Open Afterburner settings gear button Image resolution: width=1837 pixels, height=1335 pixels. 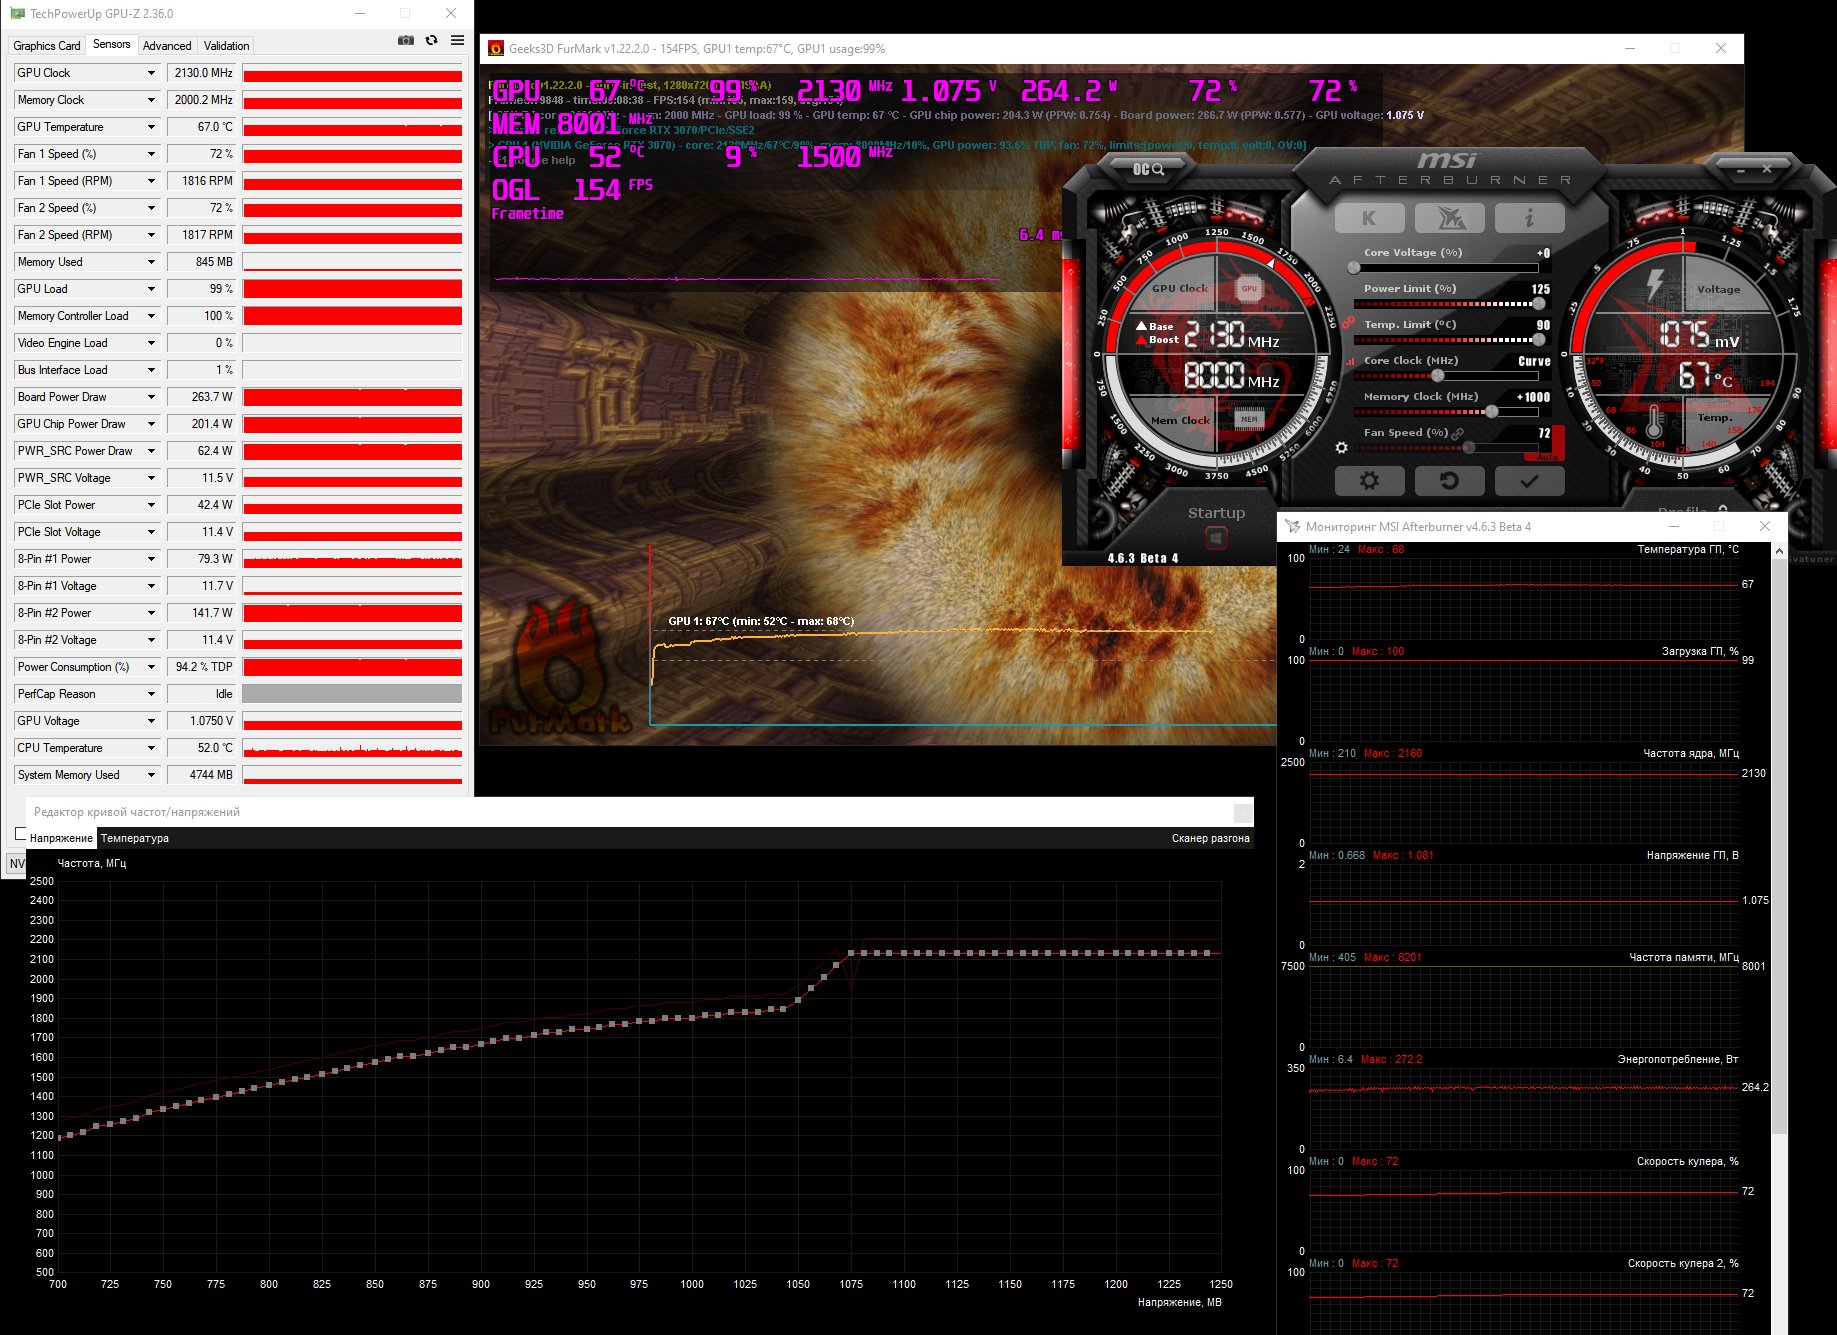(1369, 481)
